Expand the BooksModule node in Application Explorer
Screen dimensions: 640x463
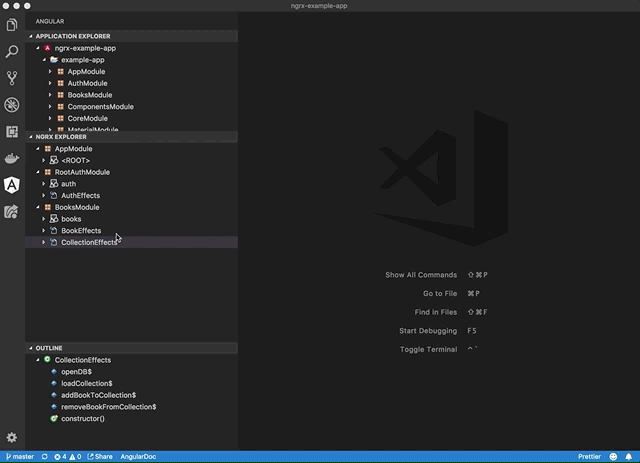(x=50, y=95)
